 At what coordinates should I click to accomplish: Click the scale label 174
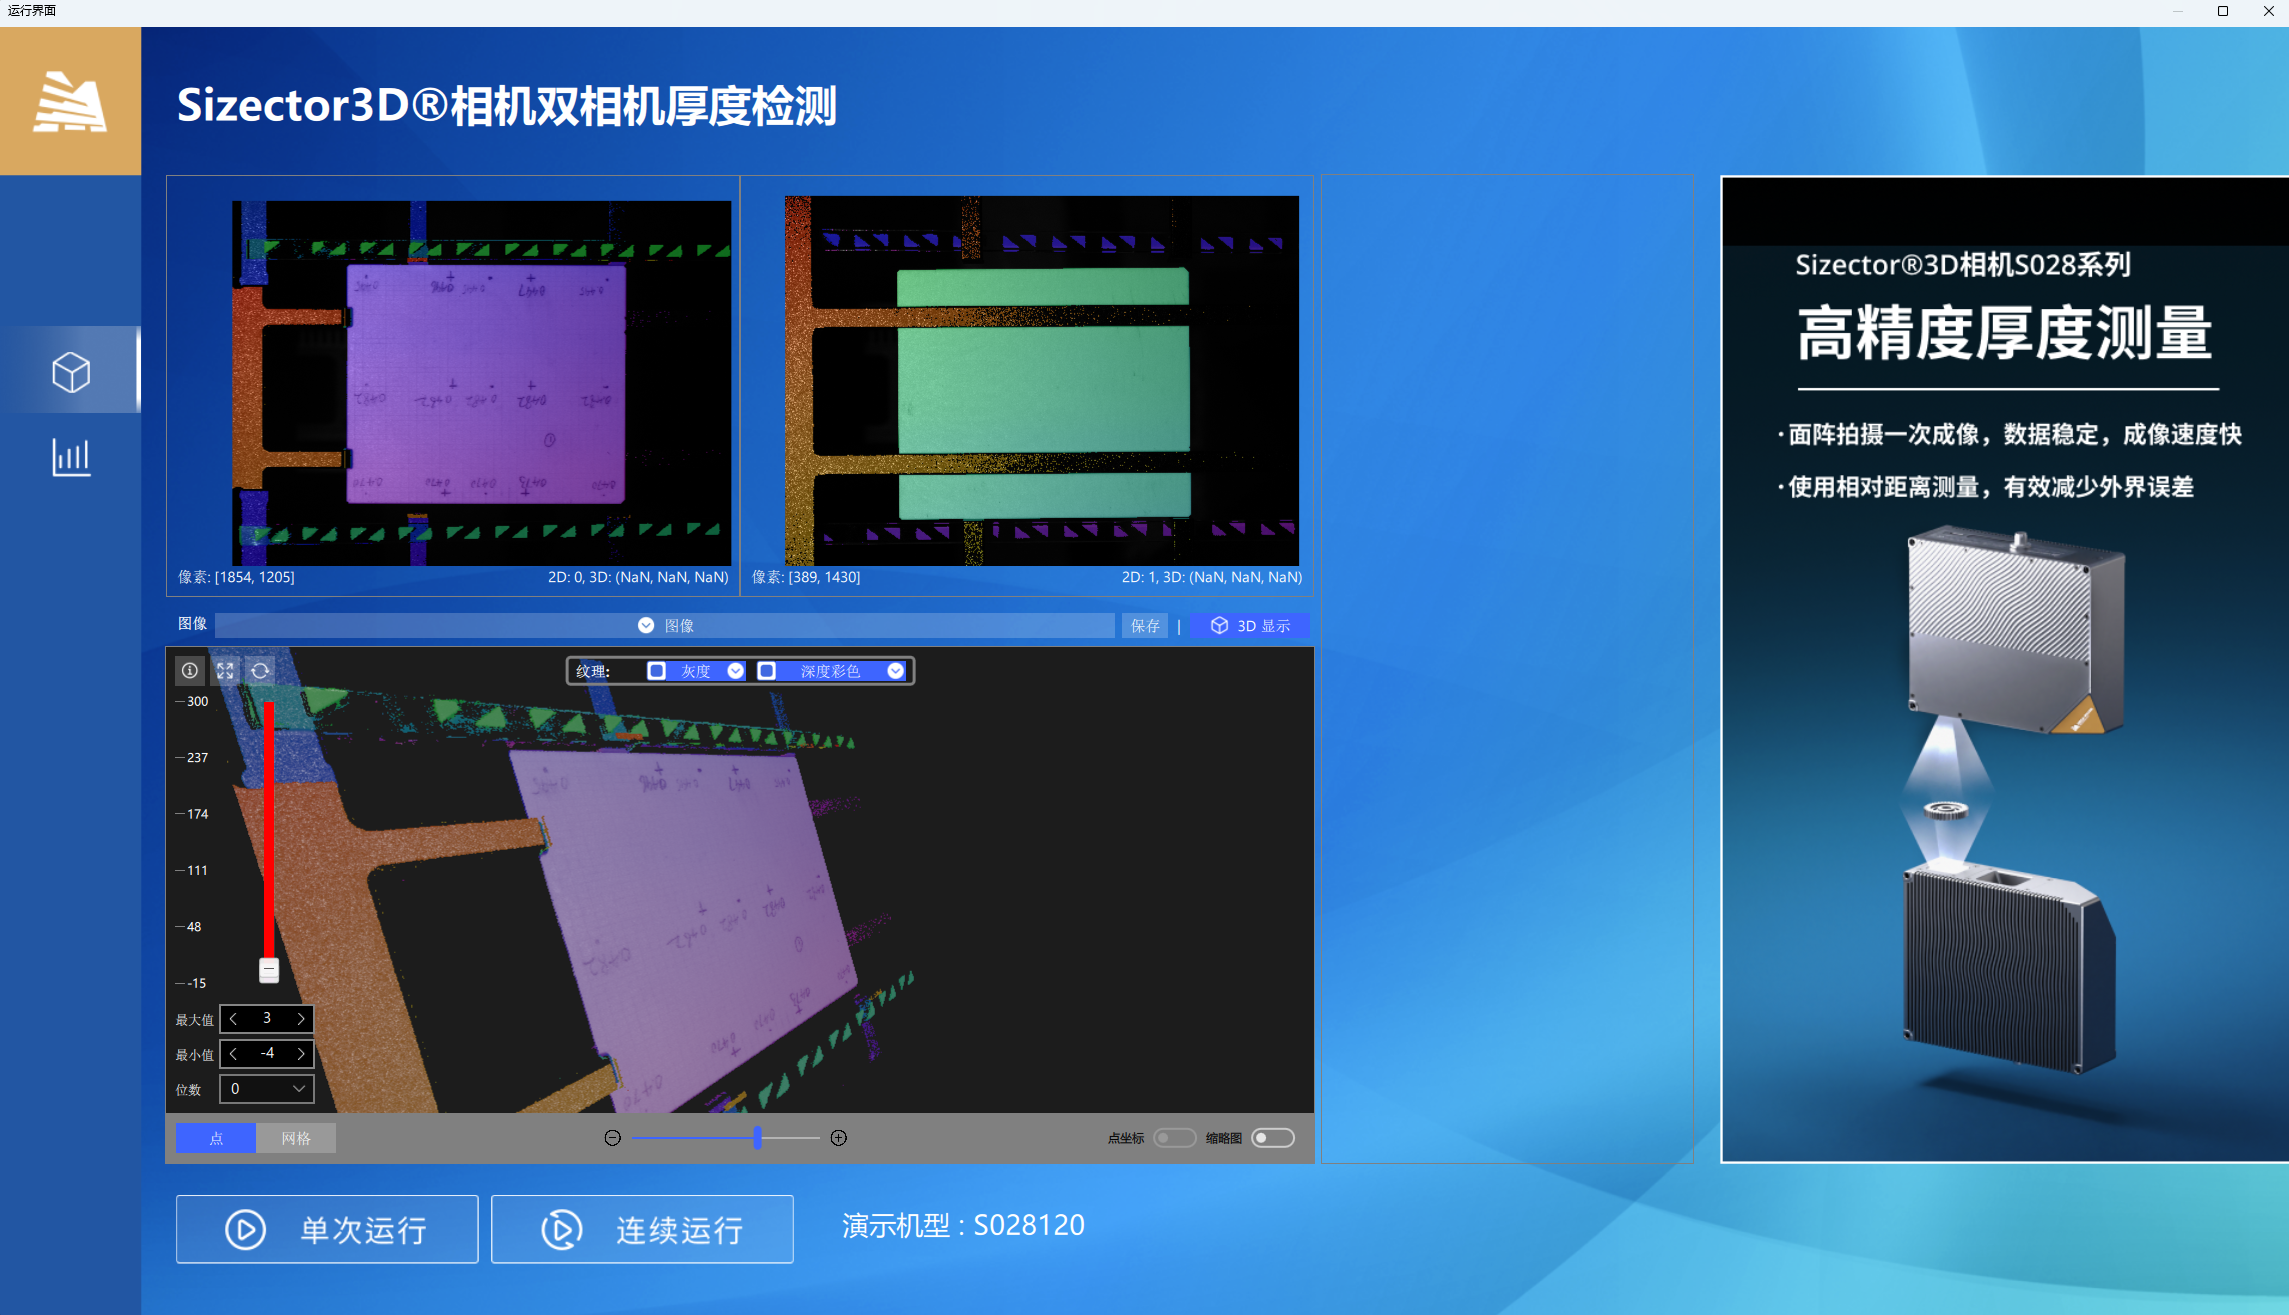(198, 814)
